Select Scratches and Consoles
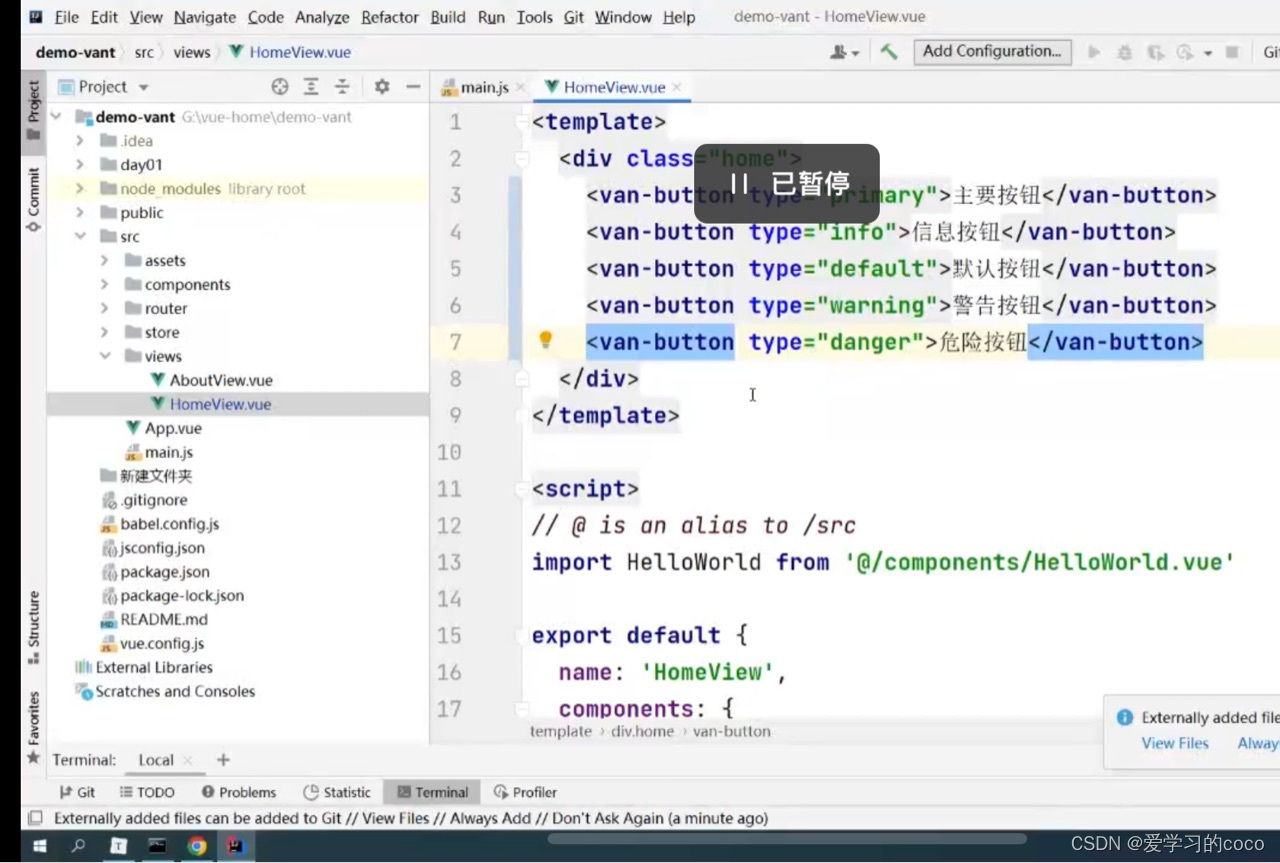The height and width of the screenshot is (863, 1280). (x=175, y=692)
